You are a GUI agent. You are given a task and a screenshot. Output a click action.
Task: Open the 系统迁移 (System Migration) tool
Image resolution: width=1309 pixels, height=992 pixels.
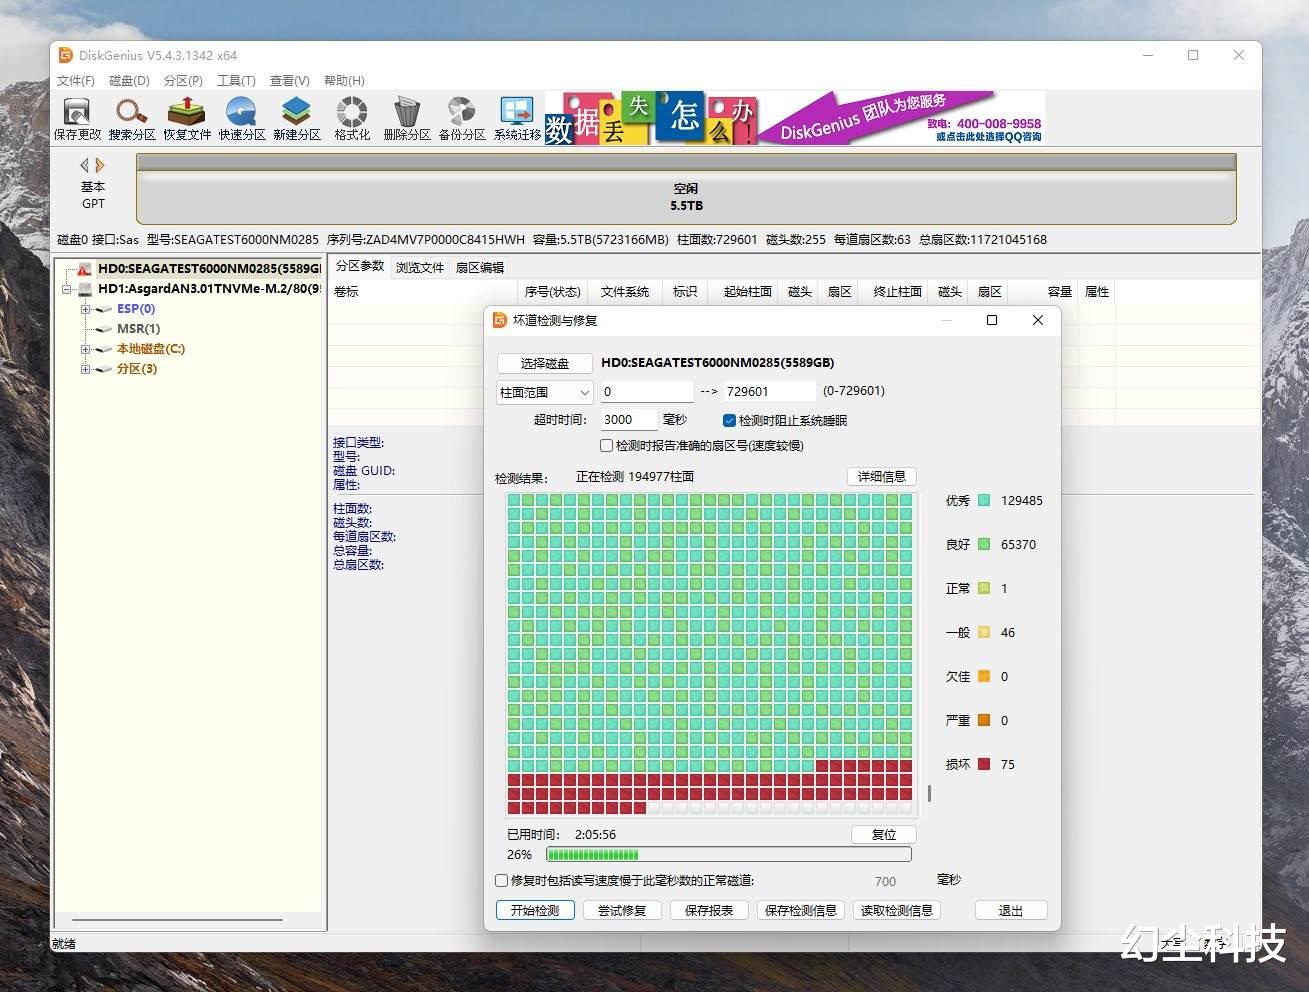click(x=517, y=118)
